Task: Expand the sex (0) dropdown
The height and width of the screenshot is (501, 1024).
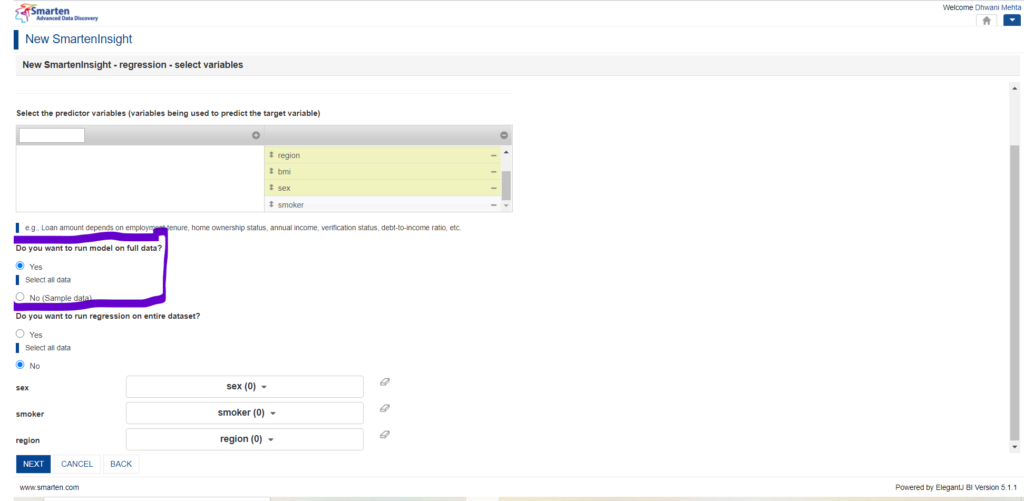Action: pyautogui.click(x=245, y=387)
